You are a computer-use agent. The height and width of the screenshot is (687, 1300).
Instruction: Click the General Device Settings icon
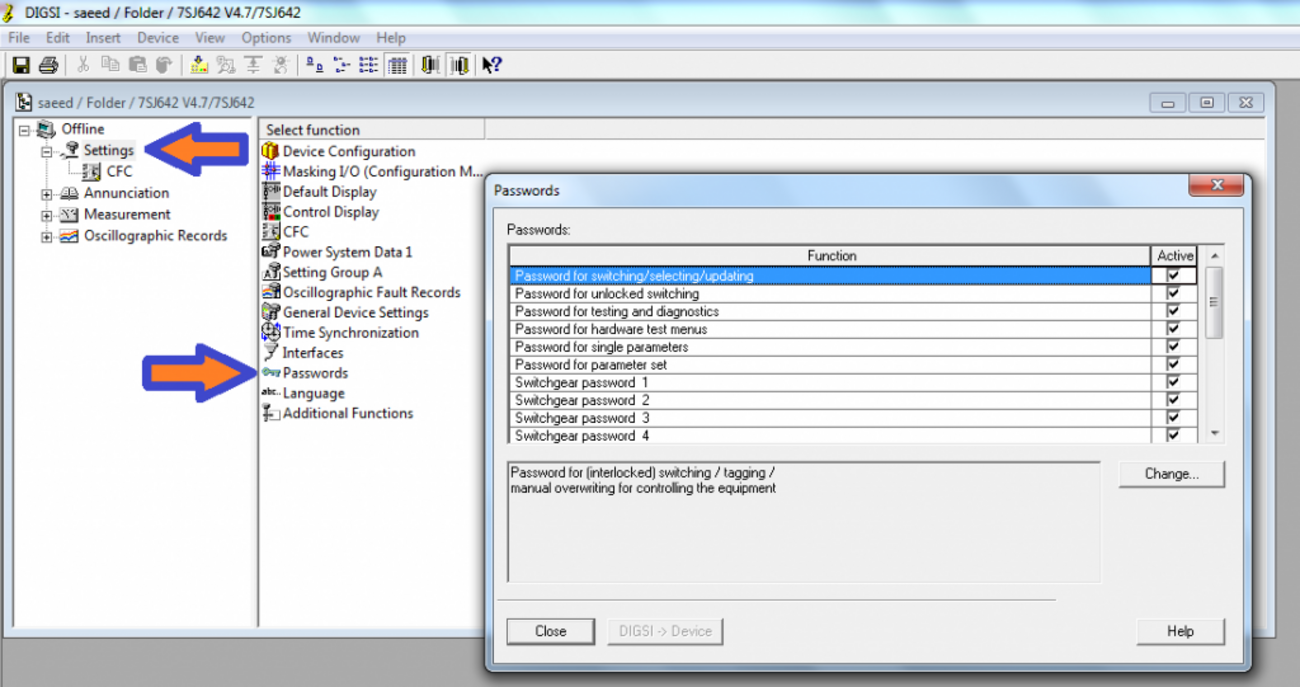click(x=270, y=312)
